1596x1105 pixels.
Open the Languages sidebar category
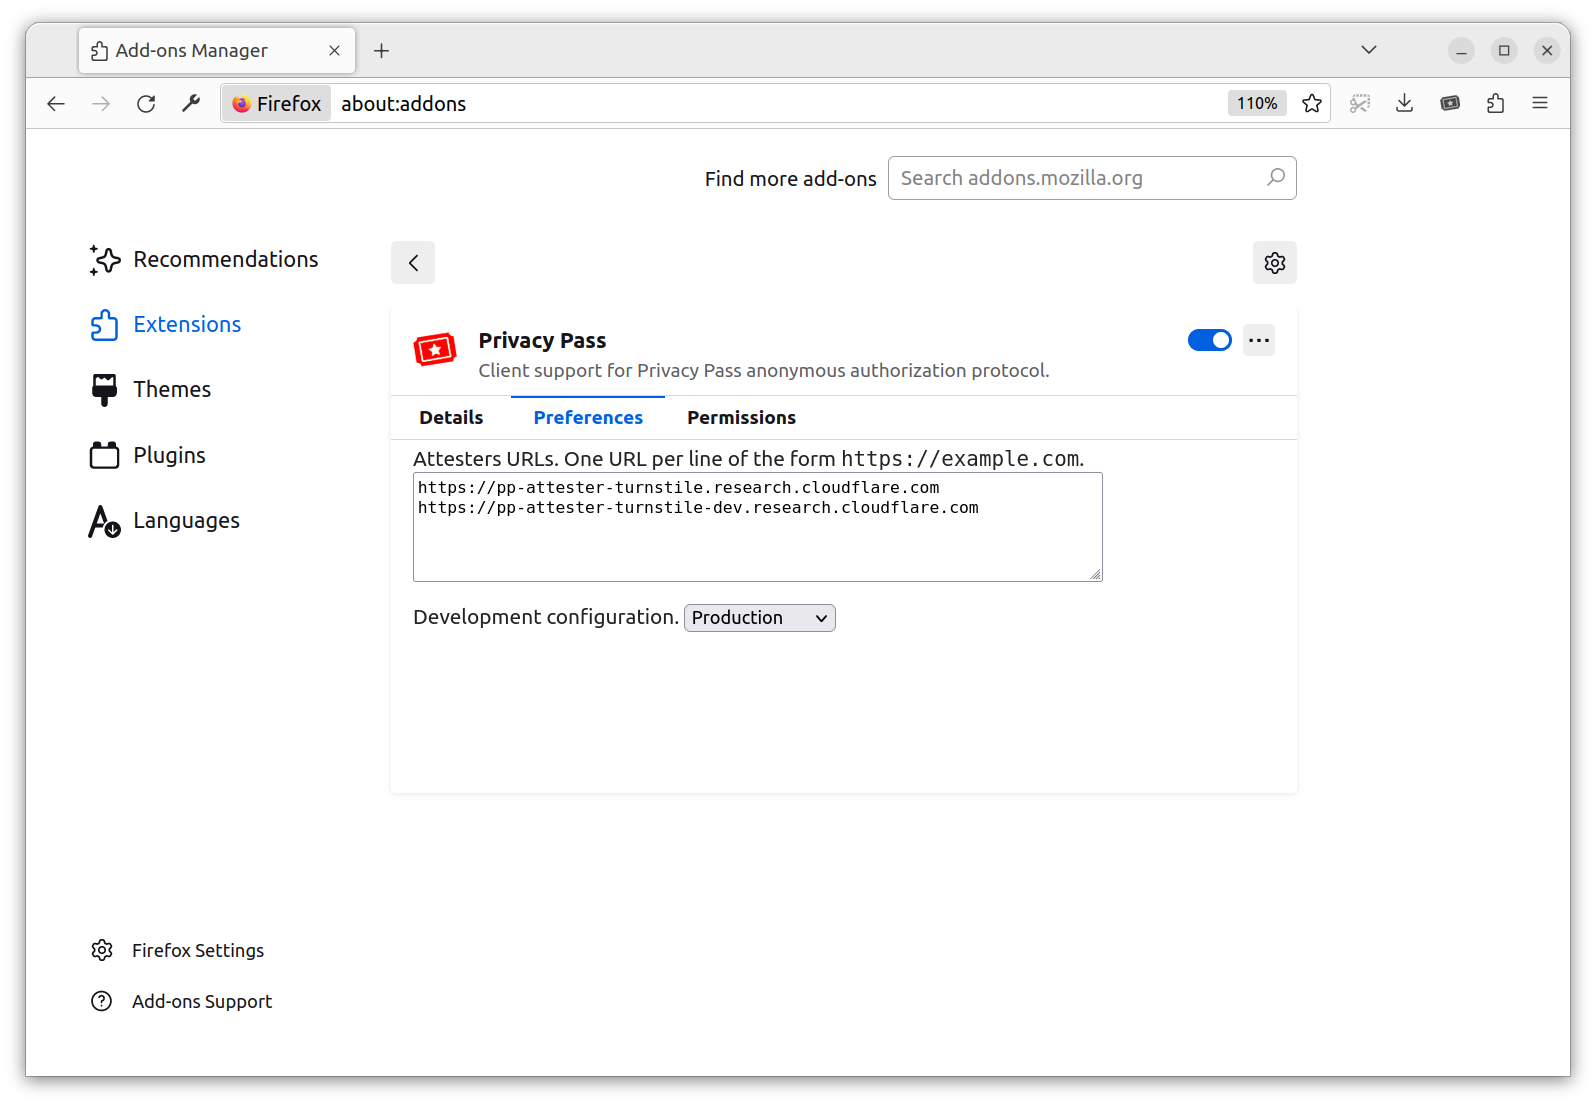coord(165,521)
